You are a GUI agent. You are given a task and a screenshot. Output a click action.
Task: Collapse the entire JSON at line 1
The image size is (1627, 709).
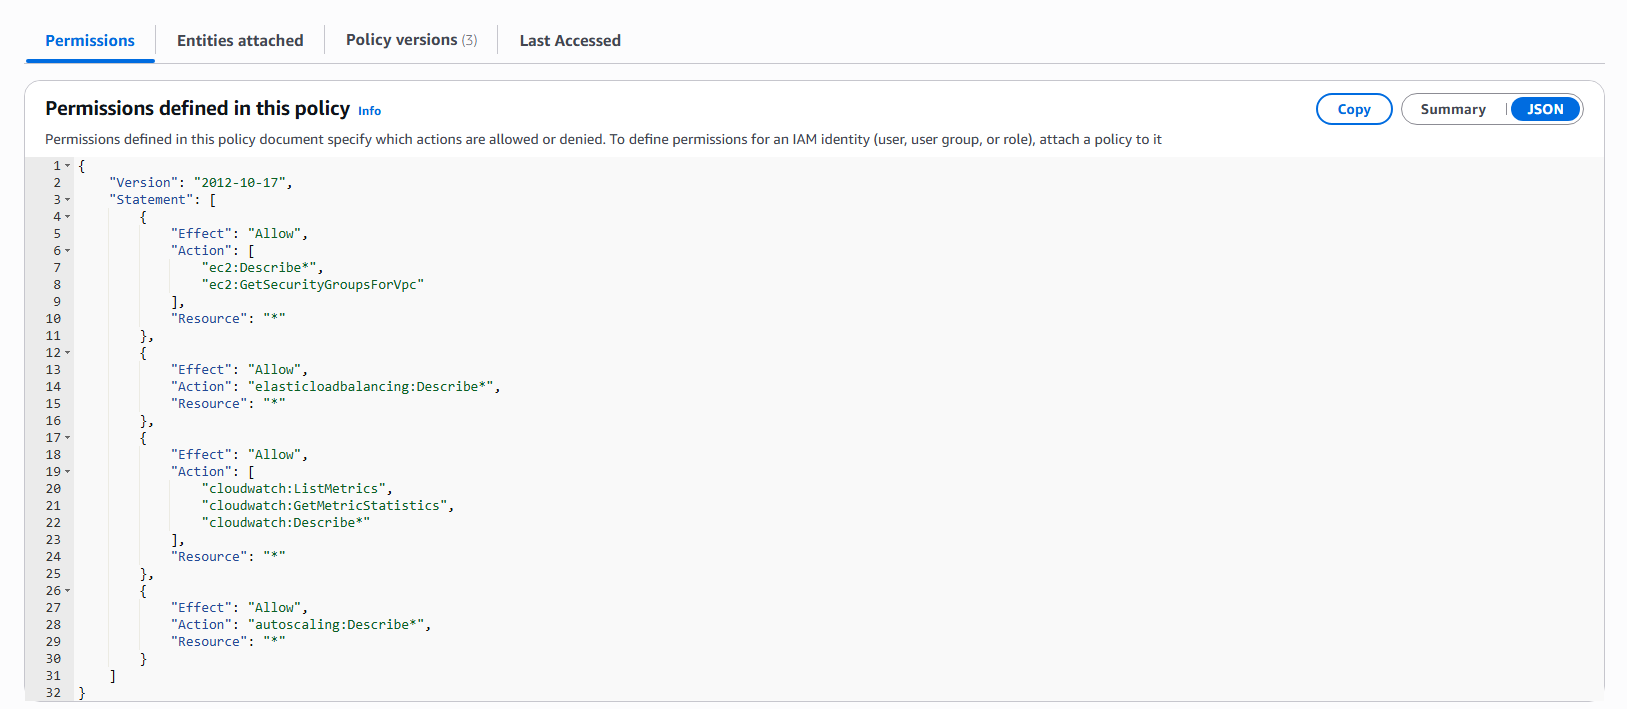click(67, 164)
